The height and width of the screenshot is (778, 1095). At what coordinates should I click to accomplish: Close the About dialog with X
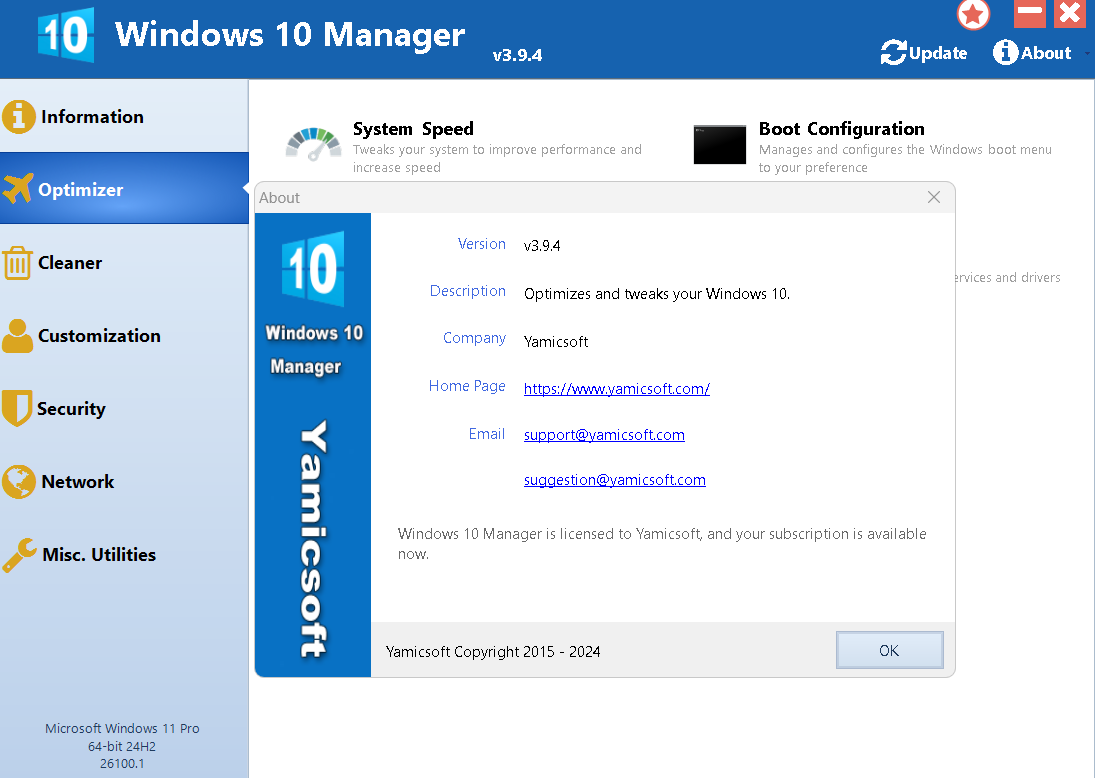pyautogui.click(x=934, y=198)
